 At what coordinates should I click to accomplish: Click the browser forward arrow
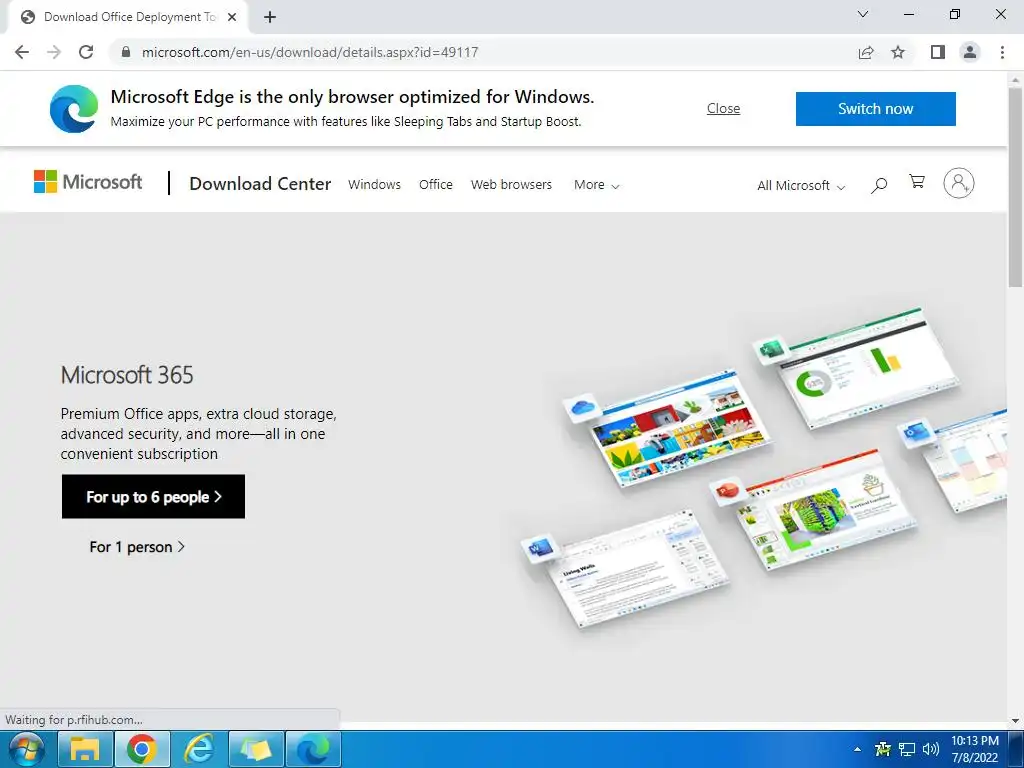tap(54, 52)
